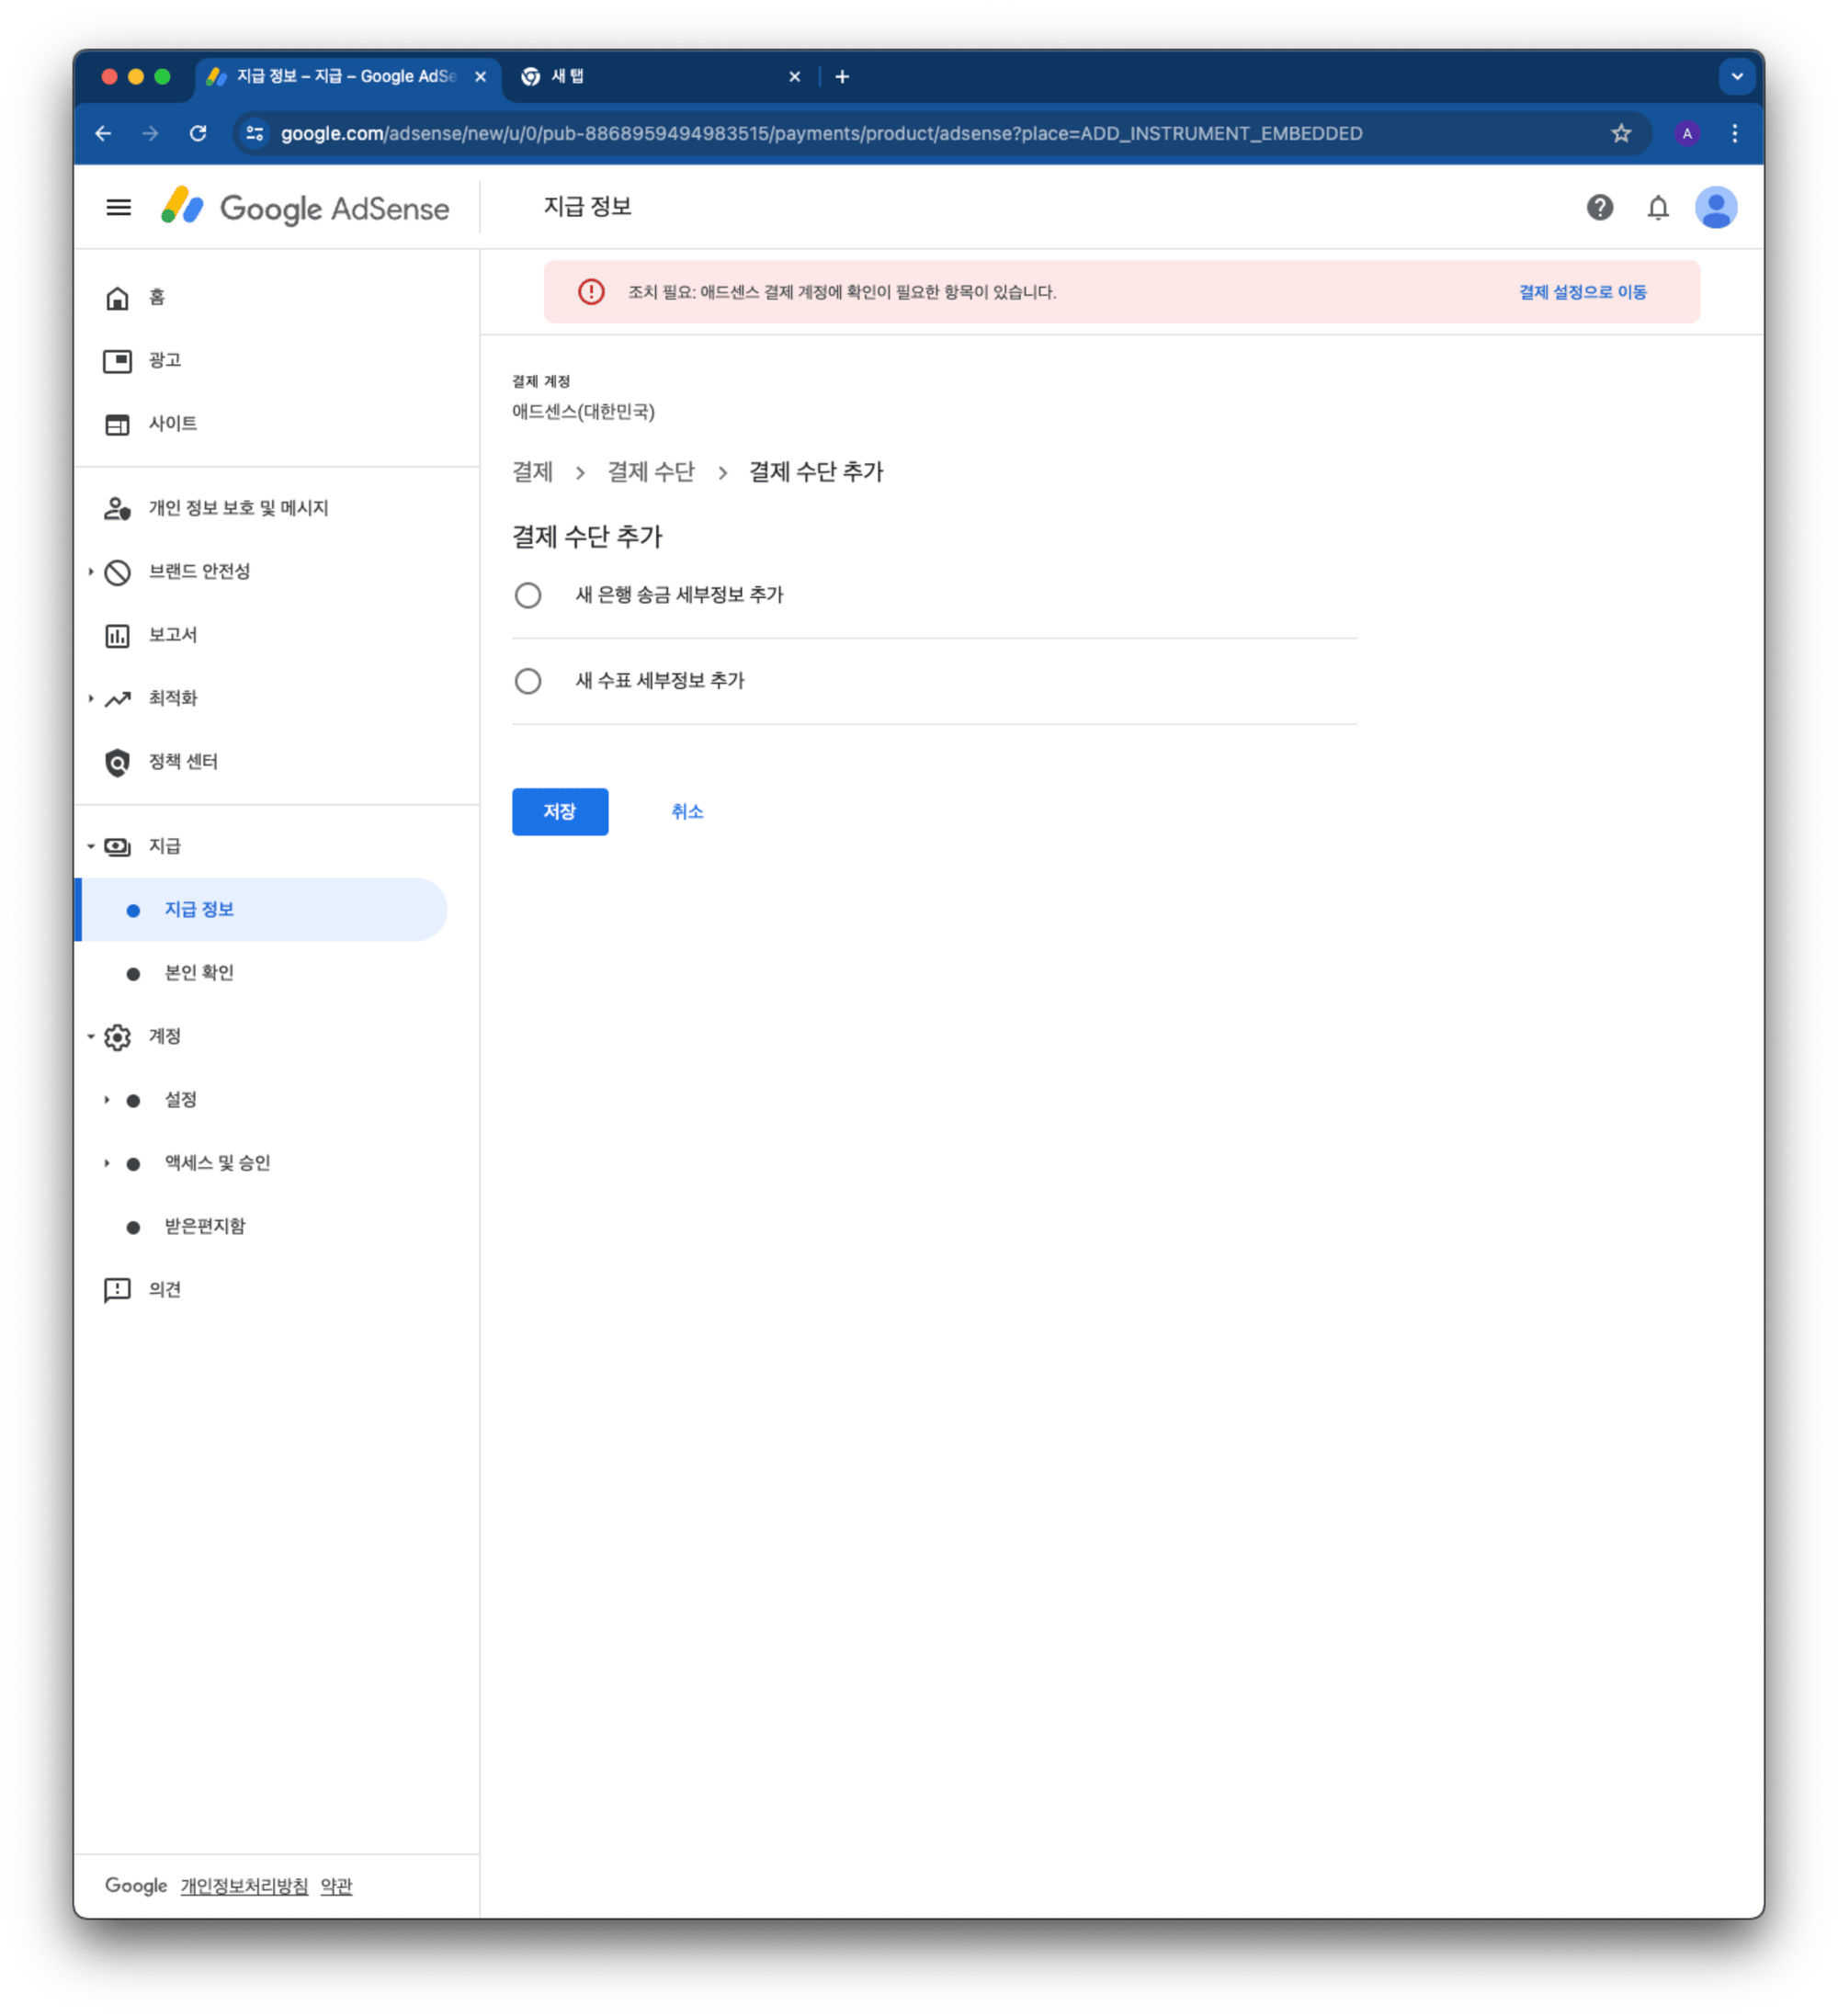Click the browser forward arrow
Image resolution: width=1838 pixels, height=2016 pixels.
pyautogui.click(x=150, y=133)
